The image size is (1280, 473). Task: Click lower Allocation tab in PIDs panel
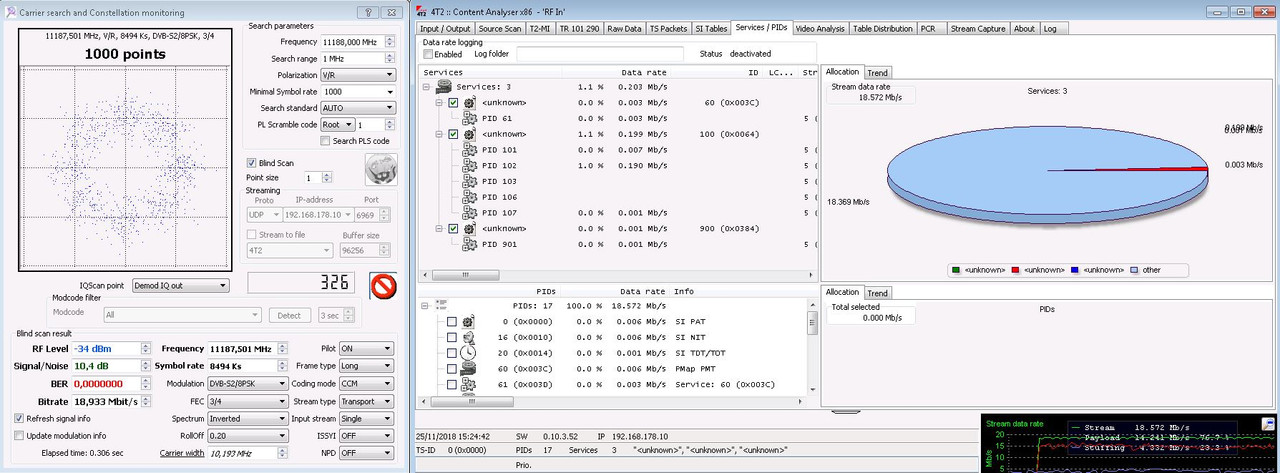pos(842,292)
